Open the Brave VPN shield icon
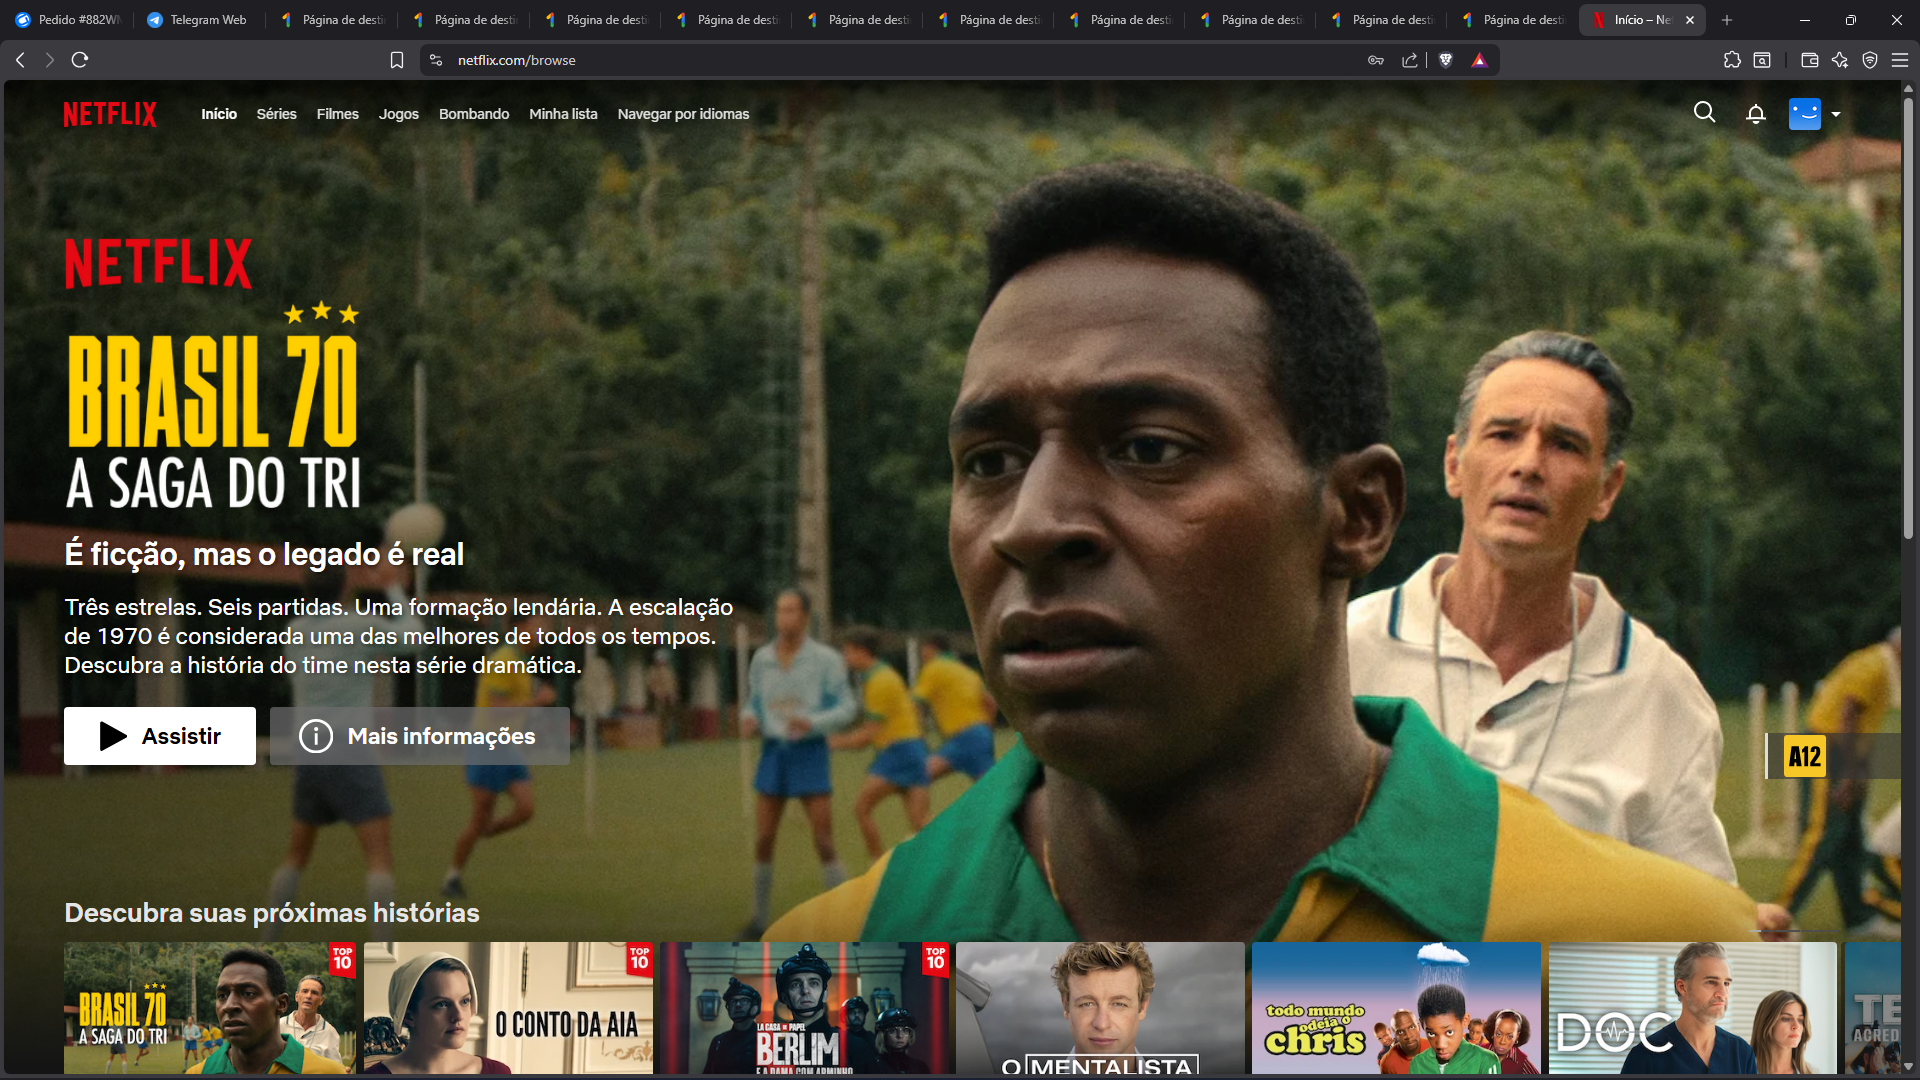The height and width of the screenshot is (1080, 1920). click(x=1870, y=60)
